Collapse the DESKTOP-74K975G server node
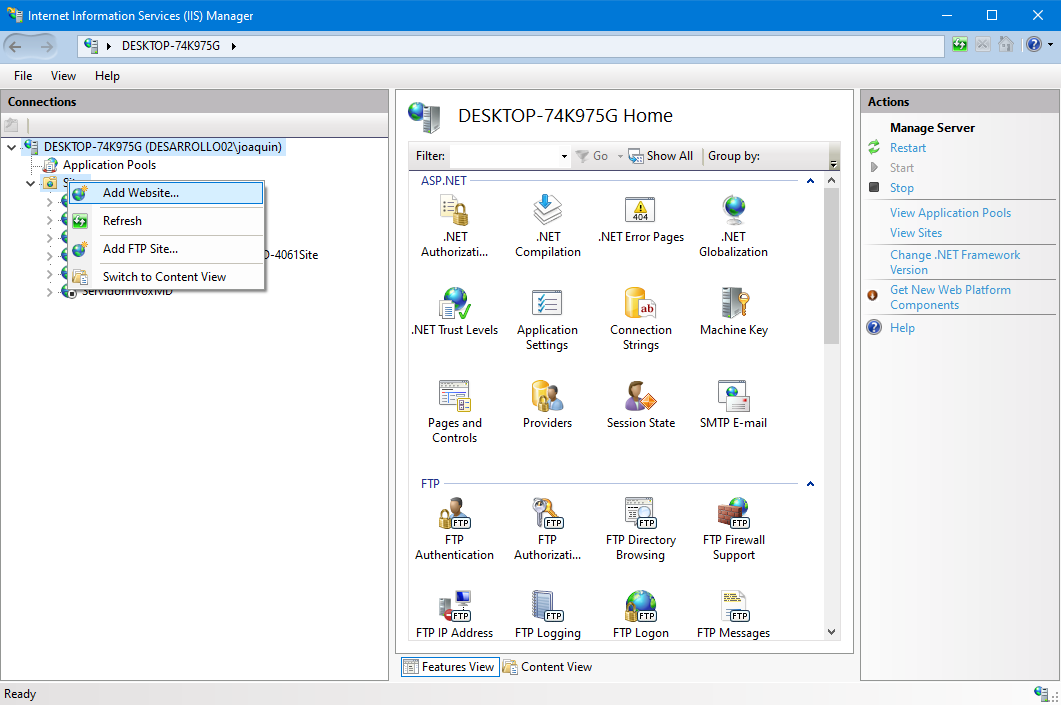This screenshot has height=705, width=1061. [12, 147]
